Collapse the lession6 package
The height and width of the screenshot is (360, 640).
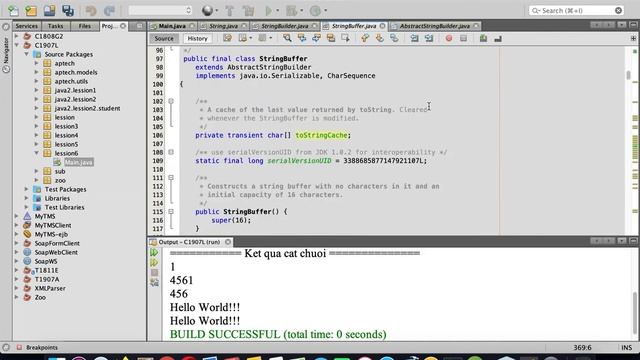point(36,153)
